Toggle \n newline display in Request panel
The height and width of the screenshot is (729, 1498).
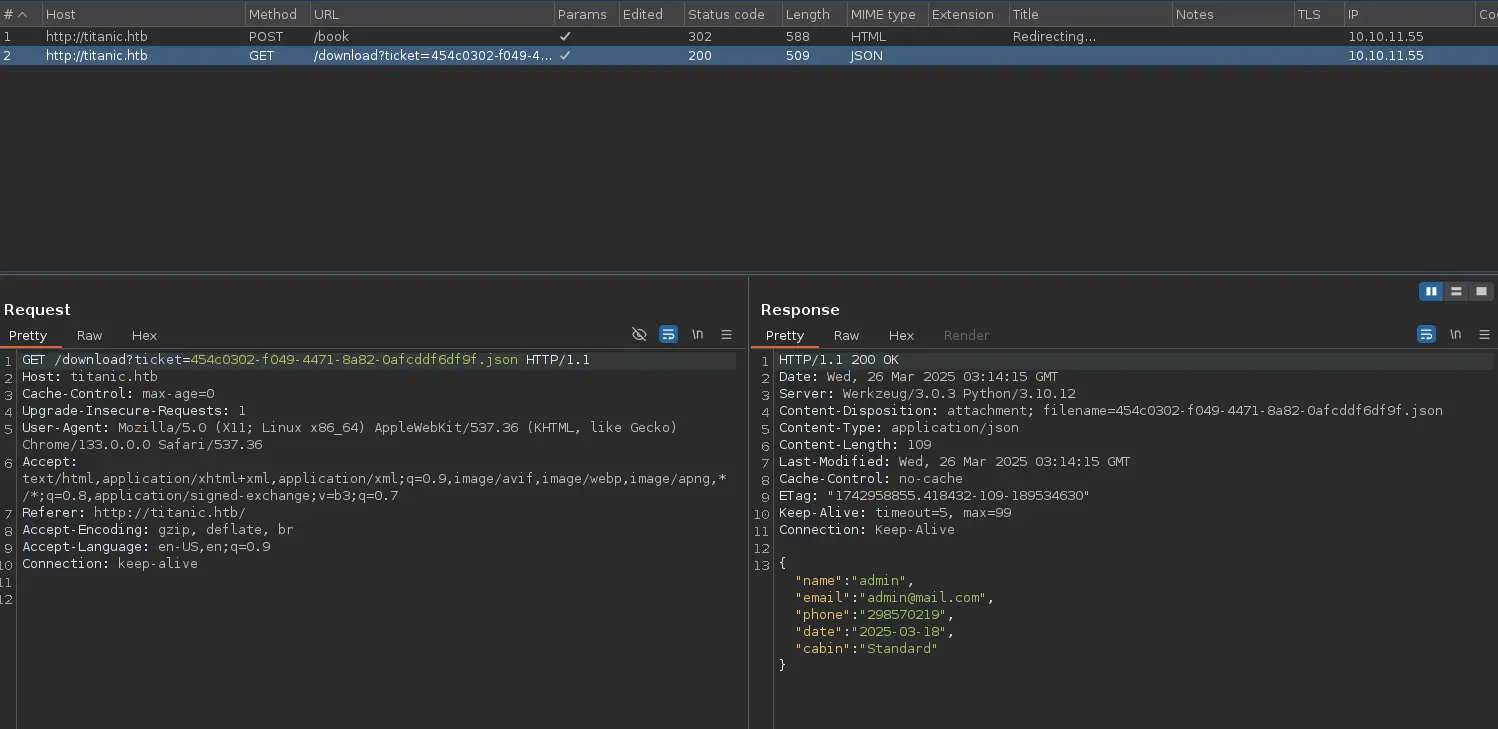698,335
